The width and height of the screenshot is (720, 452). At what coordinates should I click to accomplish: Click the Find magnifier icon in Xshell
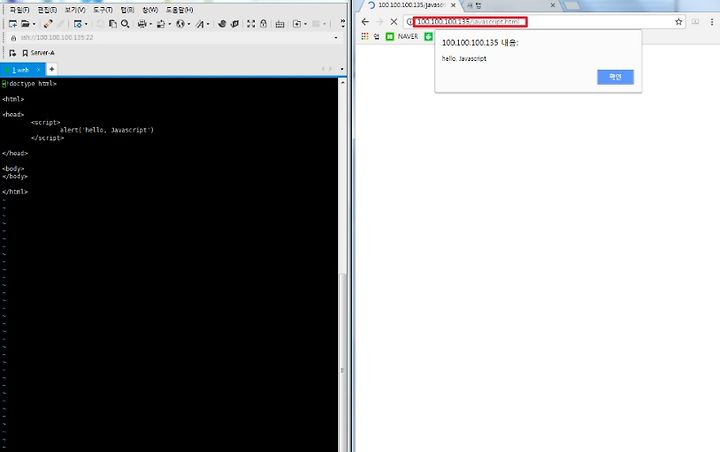pos(125,24)
